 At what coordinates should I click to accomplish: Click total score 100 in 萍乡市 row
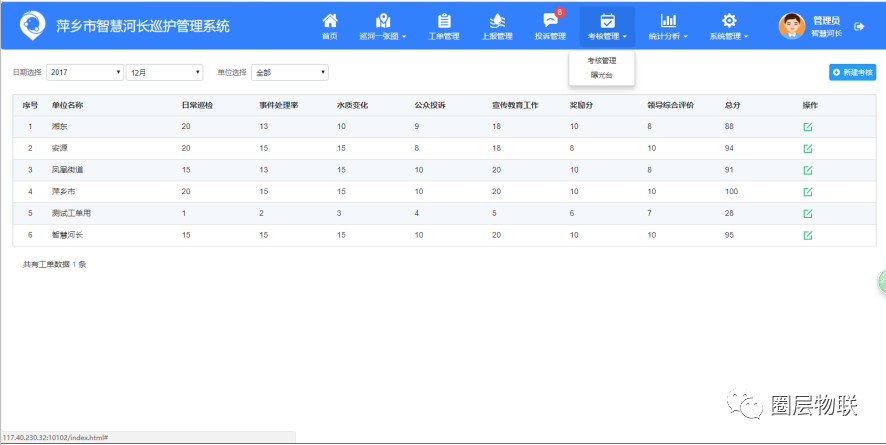click(732, 191)
